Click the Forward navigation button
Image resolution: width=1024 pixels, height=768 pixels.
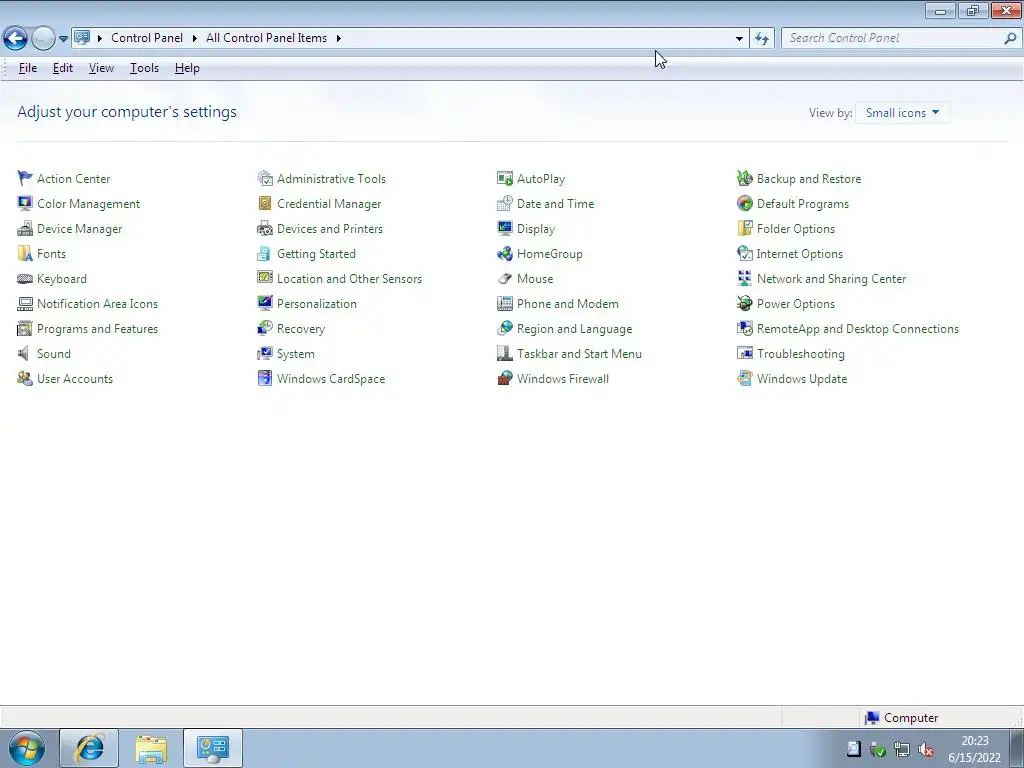(x=43, y=39)
